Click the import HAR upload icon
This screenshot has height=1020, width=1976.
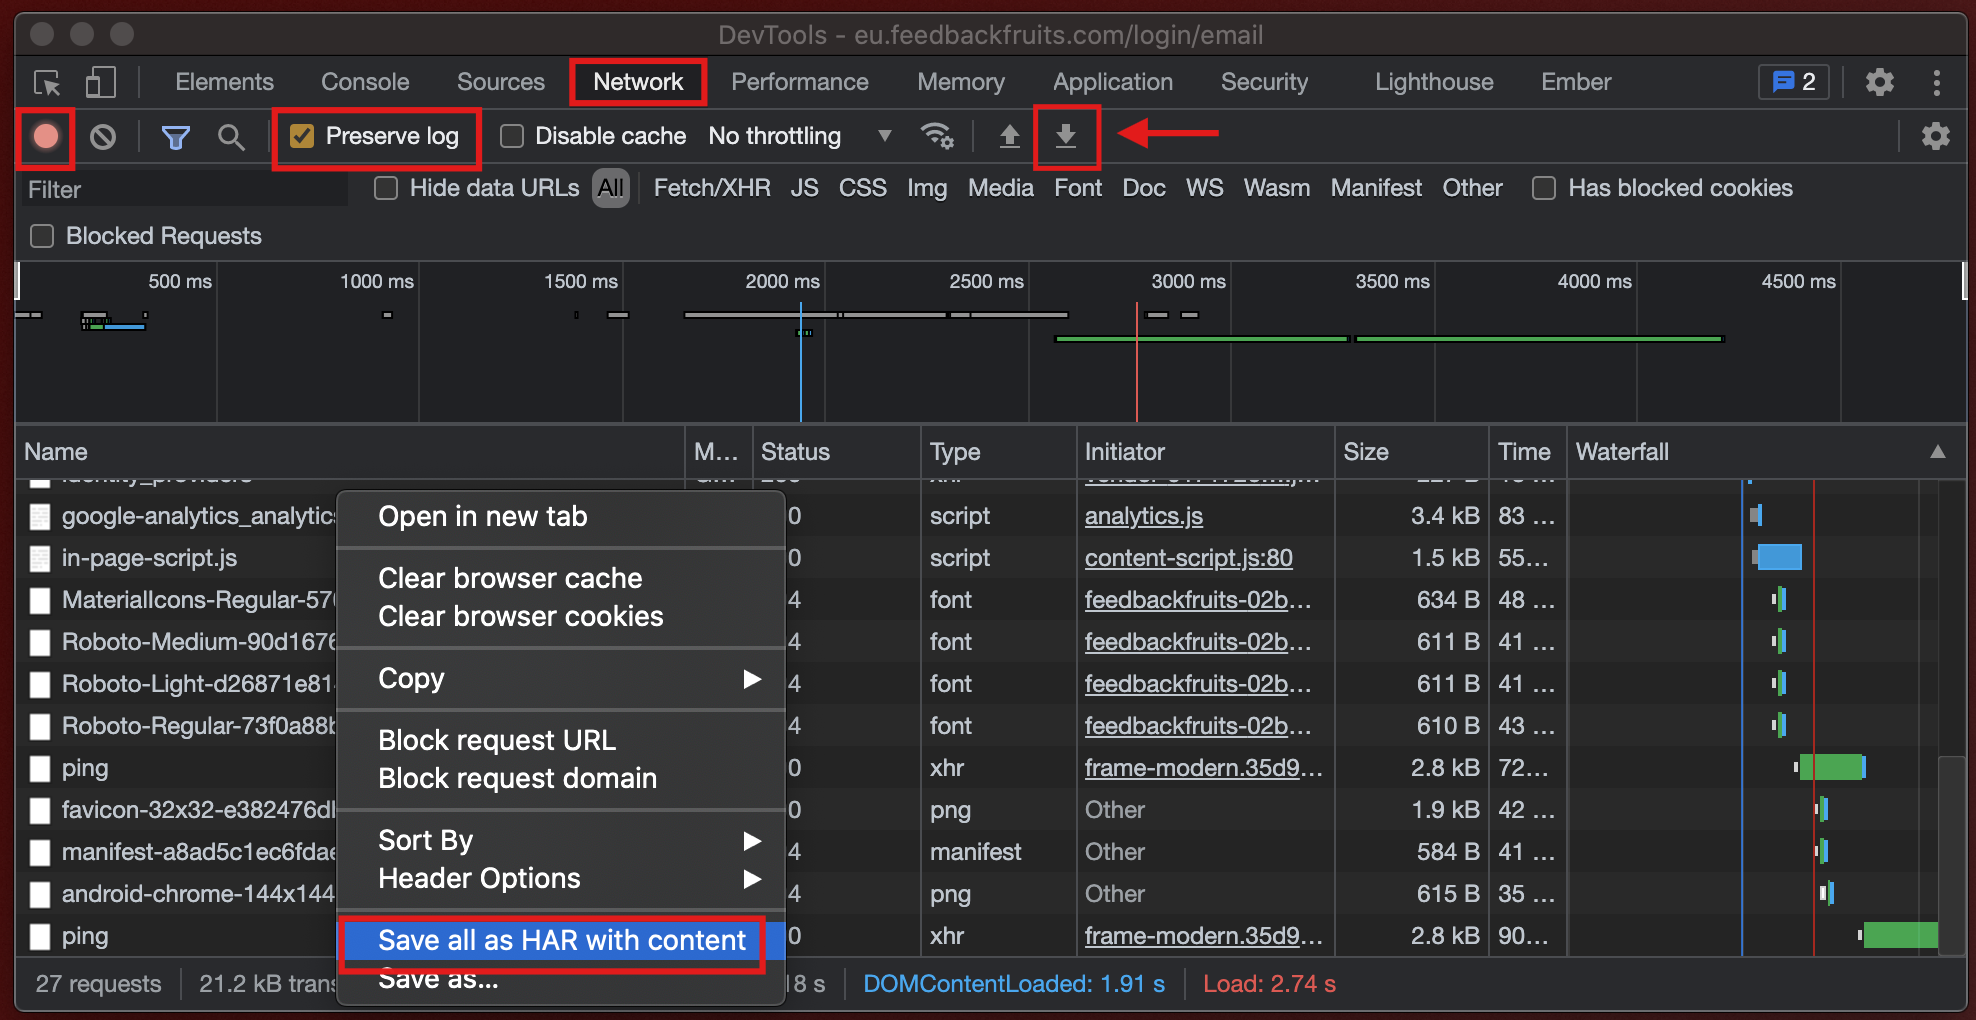click(x=1009, y=136)
